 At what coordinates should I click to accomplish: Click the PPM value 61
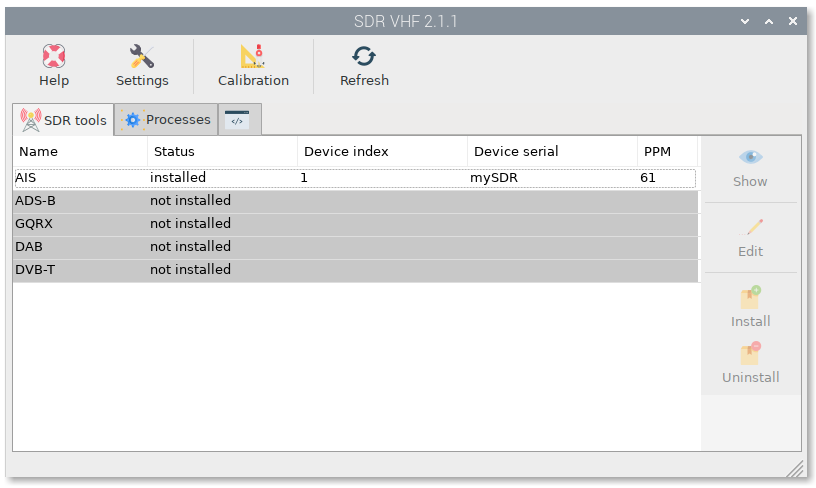click(x=648, y=178)
